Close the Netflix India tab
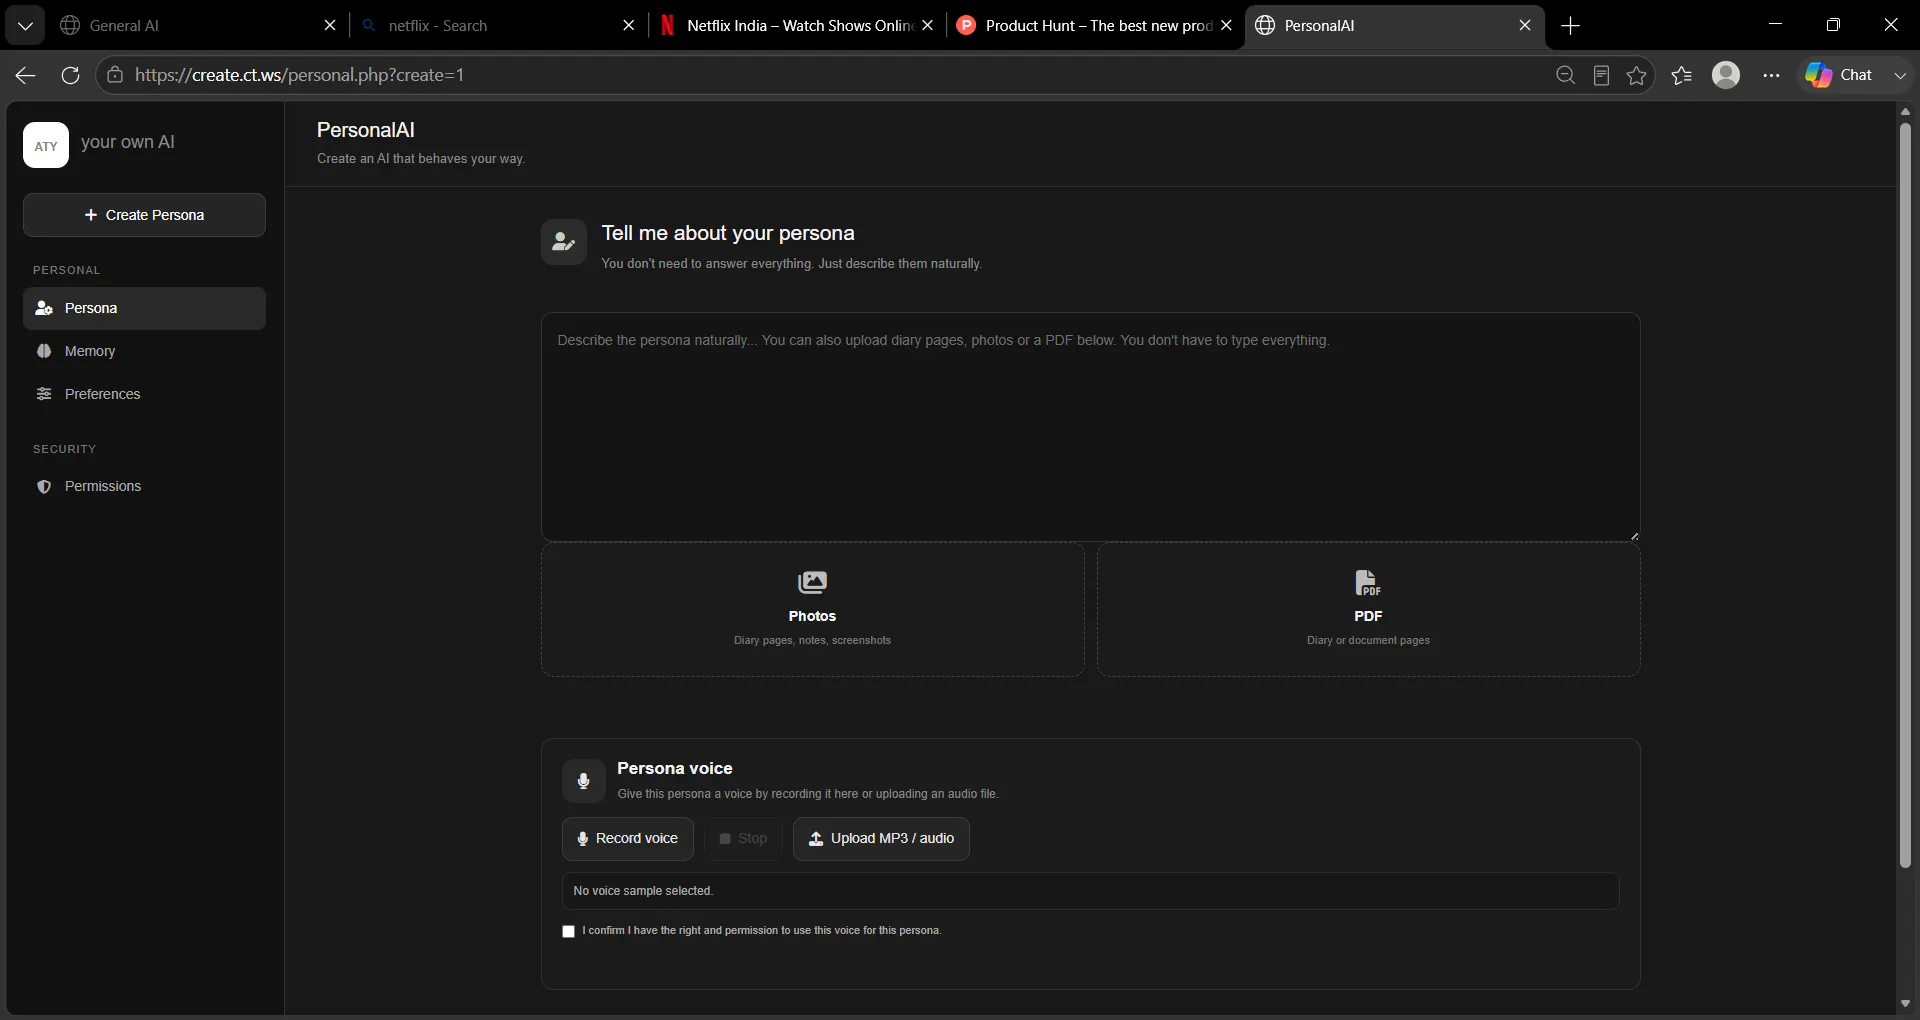This screenshot has width=1920, height=1020. point(928,26)
